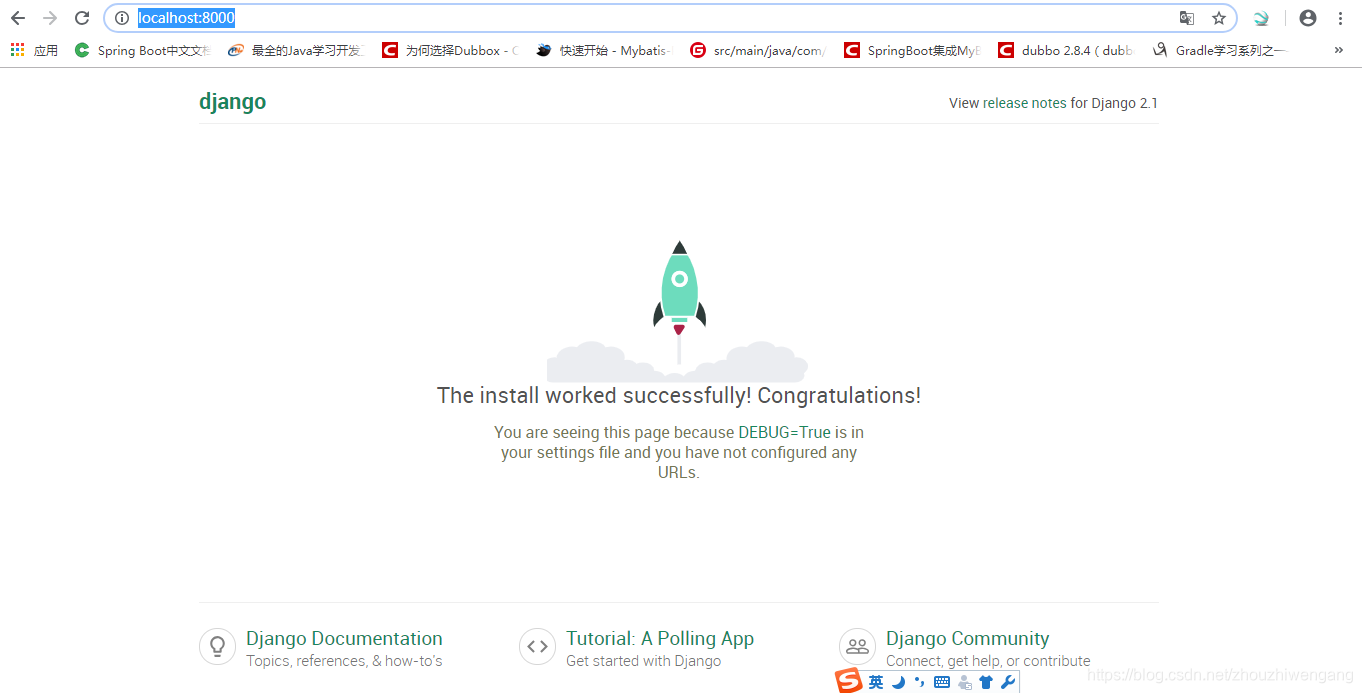Open the wrench tools icon in IME bar

click(x=1008, y=682)
